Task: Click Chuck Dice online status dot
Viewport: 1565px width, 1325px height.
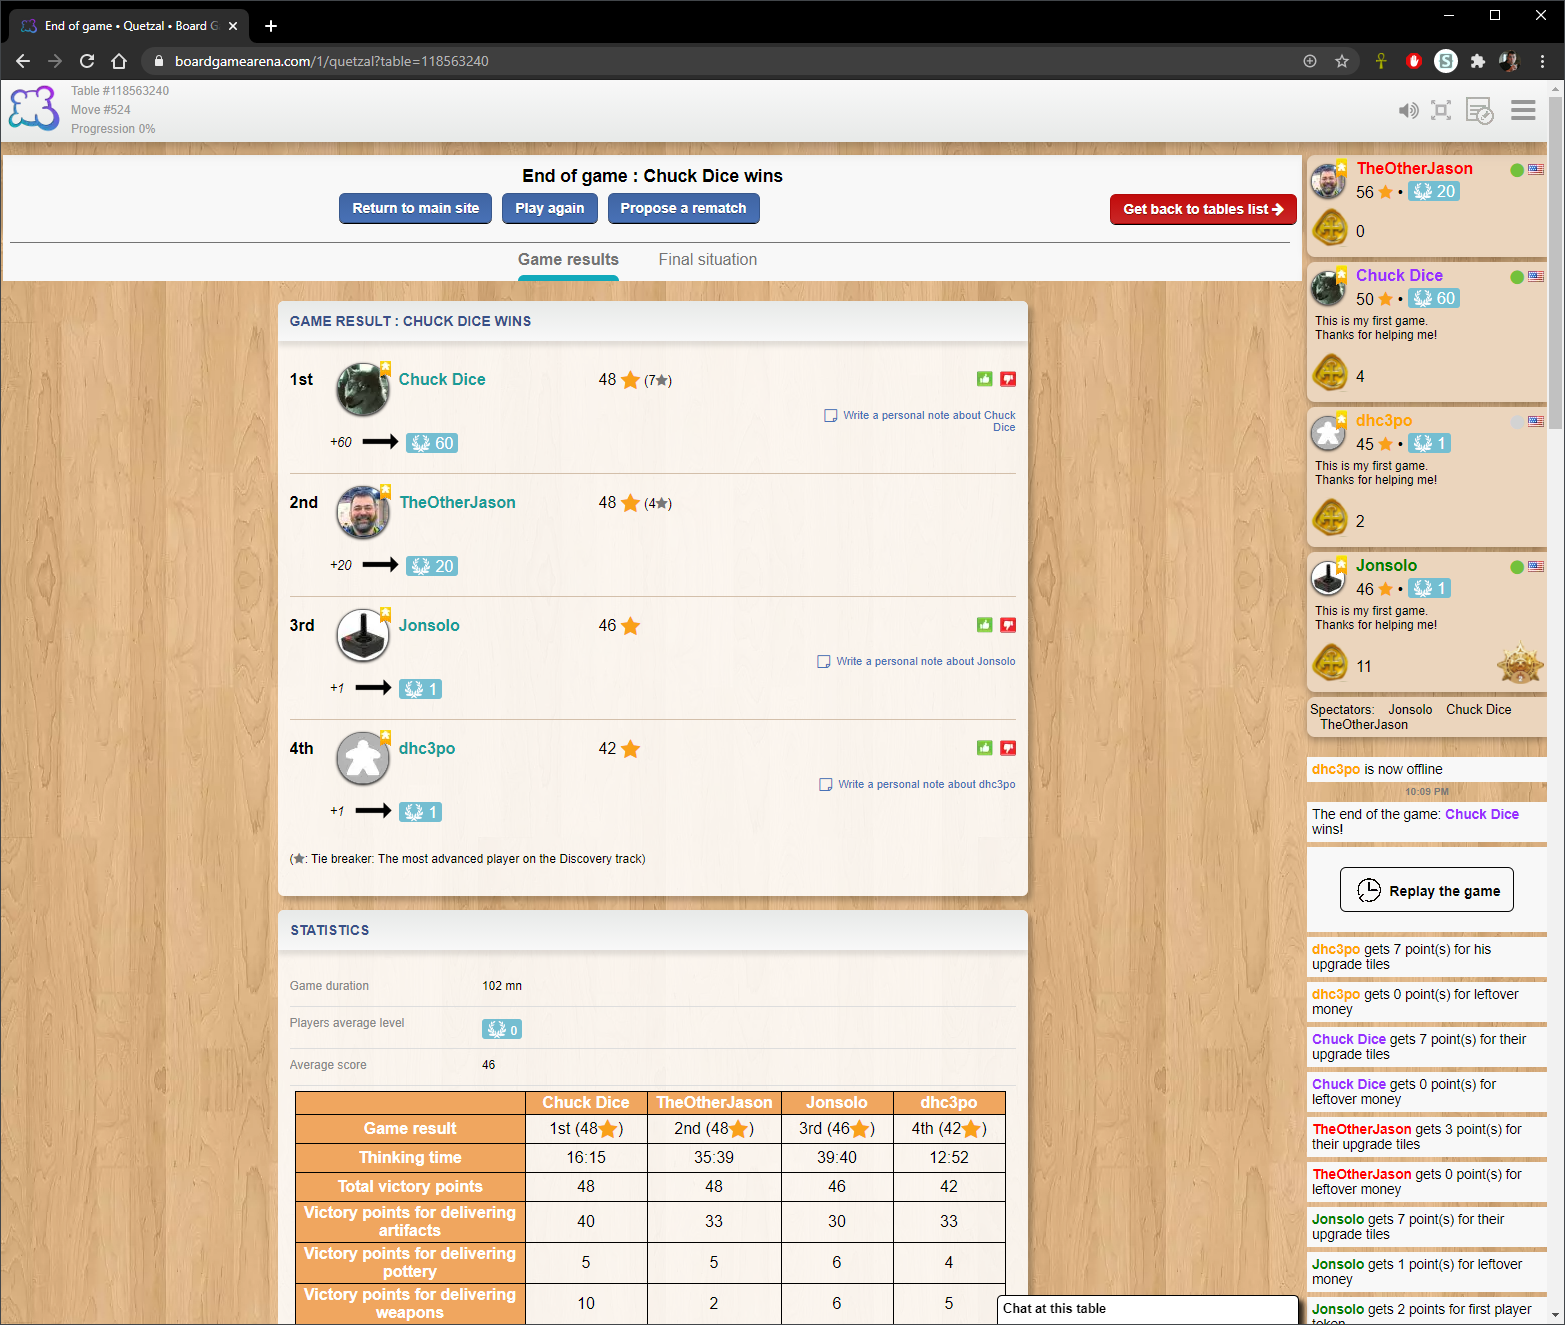Action: click(x=1517, y=277)
